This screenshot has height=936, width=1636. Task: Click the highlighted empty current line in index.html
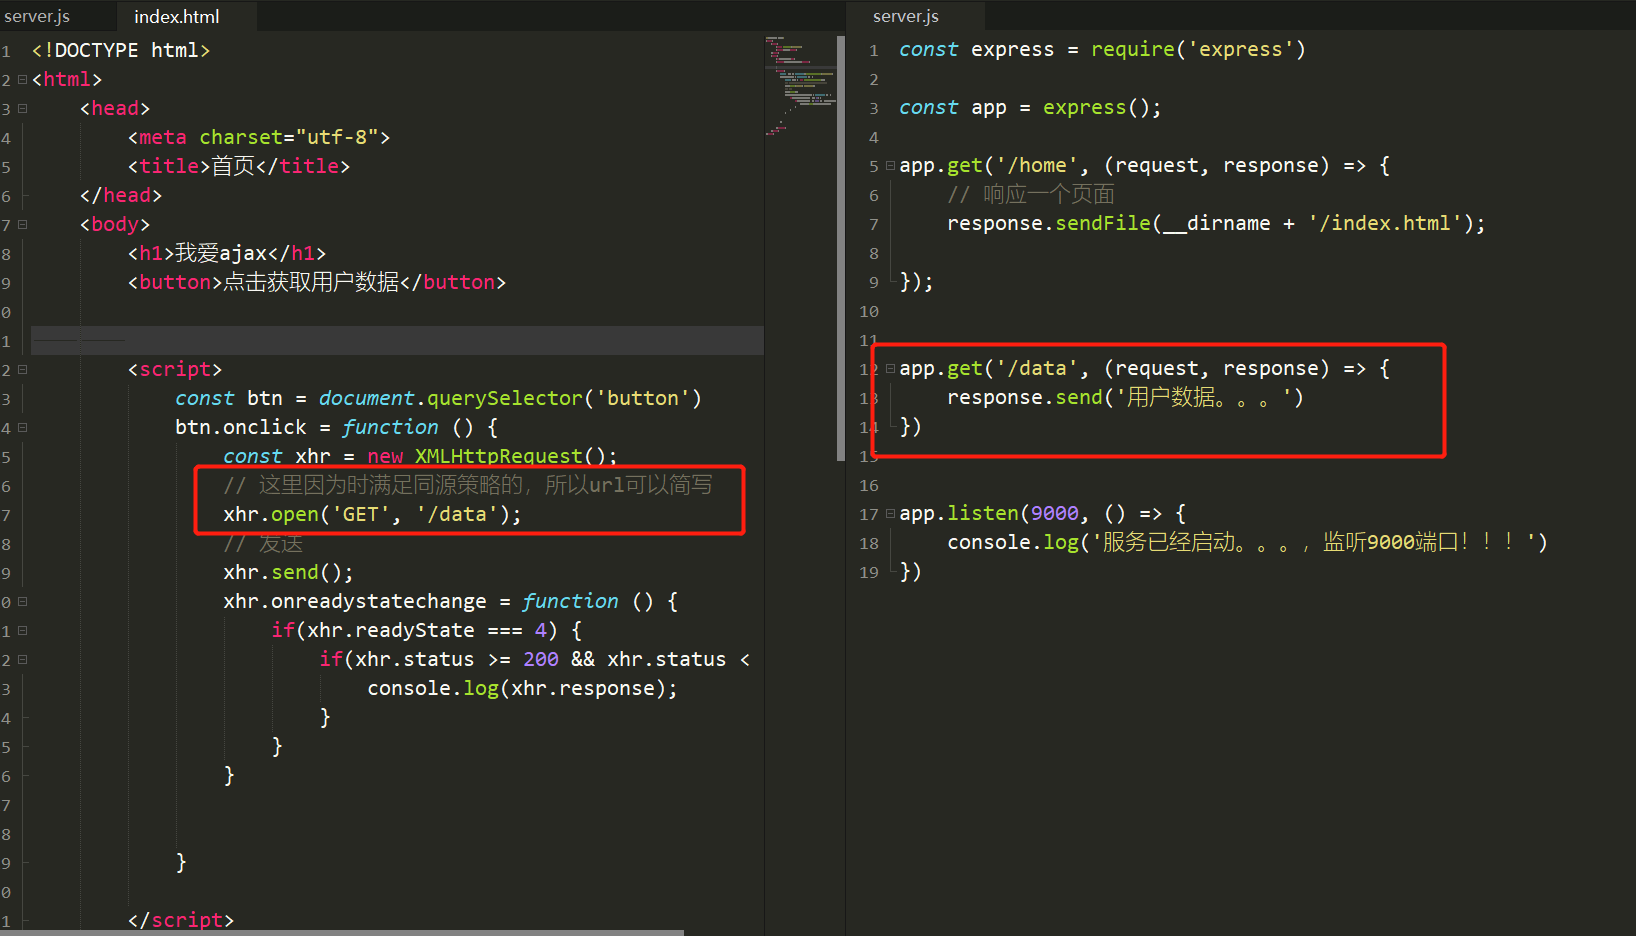(x=397, y=340)
